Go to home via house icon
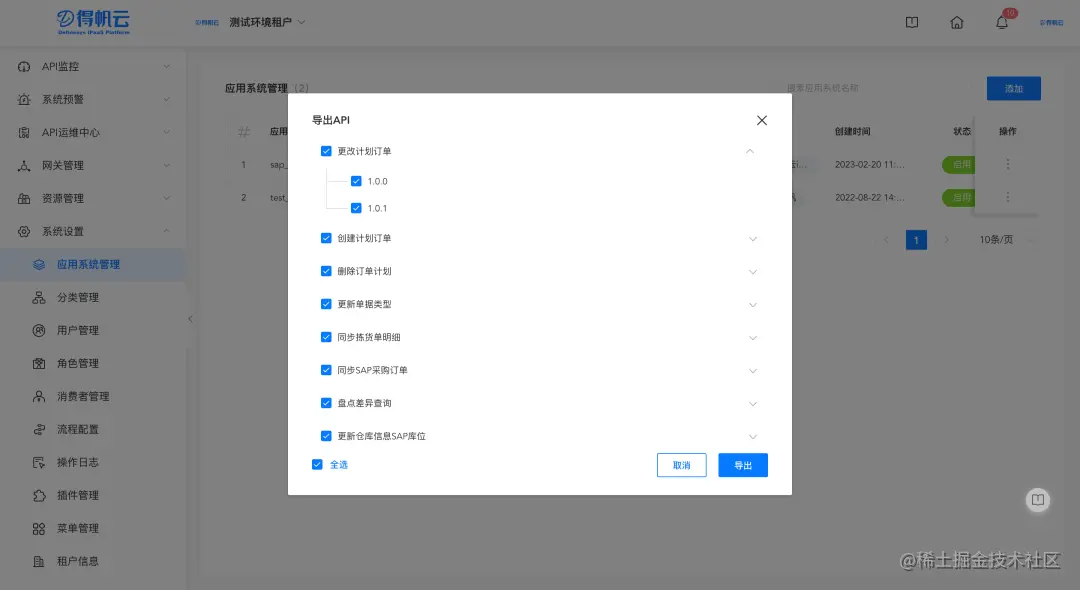Image resolution: width=1080 pixels, height=590 pixels. 957,22
